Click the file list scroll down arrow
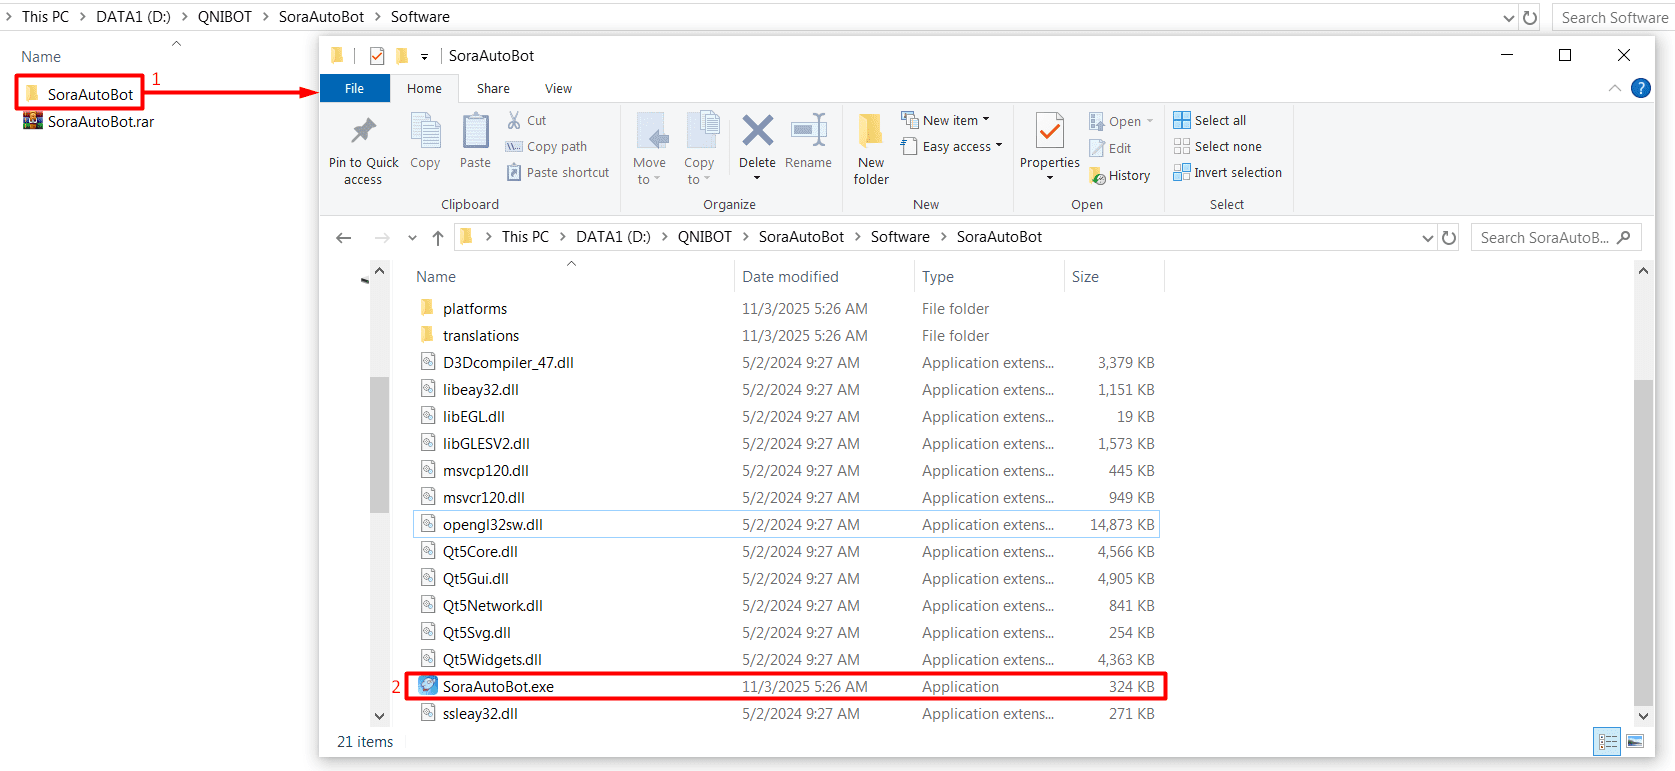1675x771 pixels. tap(1643, 716)
